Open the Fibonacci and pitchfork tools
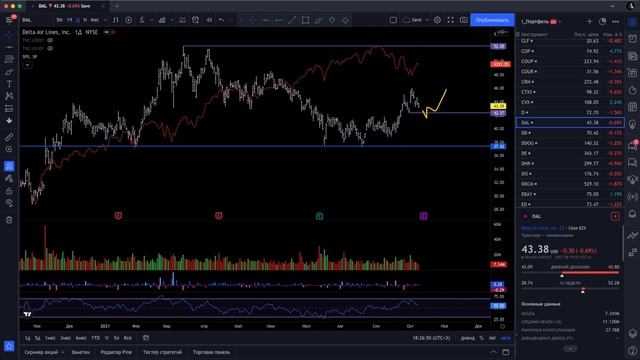 pyautogui.click(x=9, y=60)
